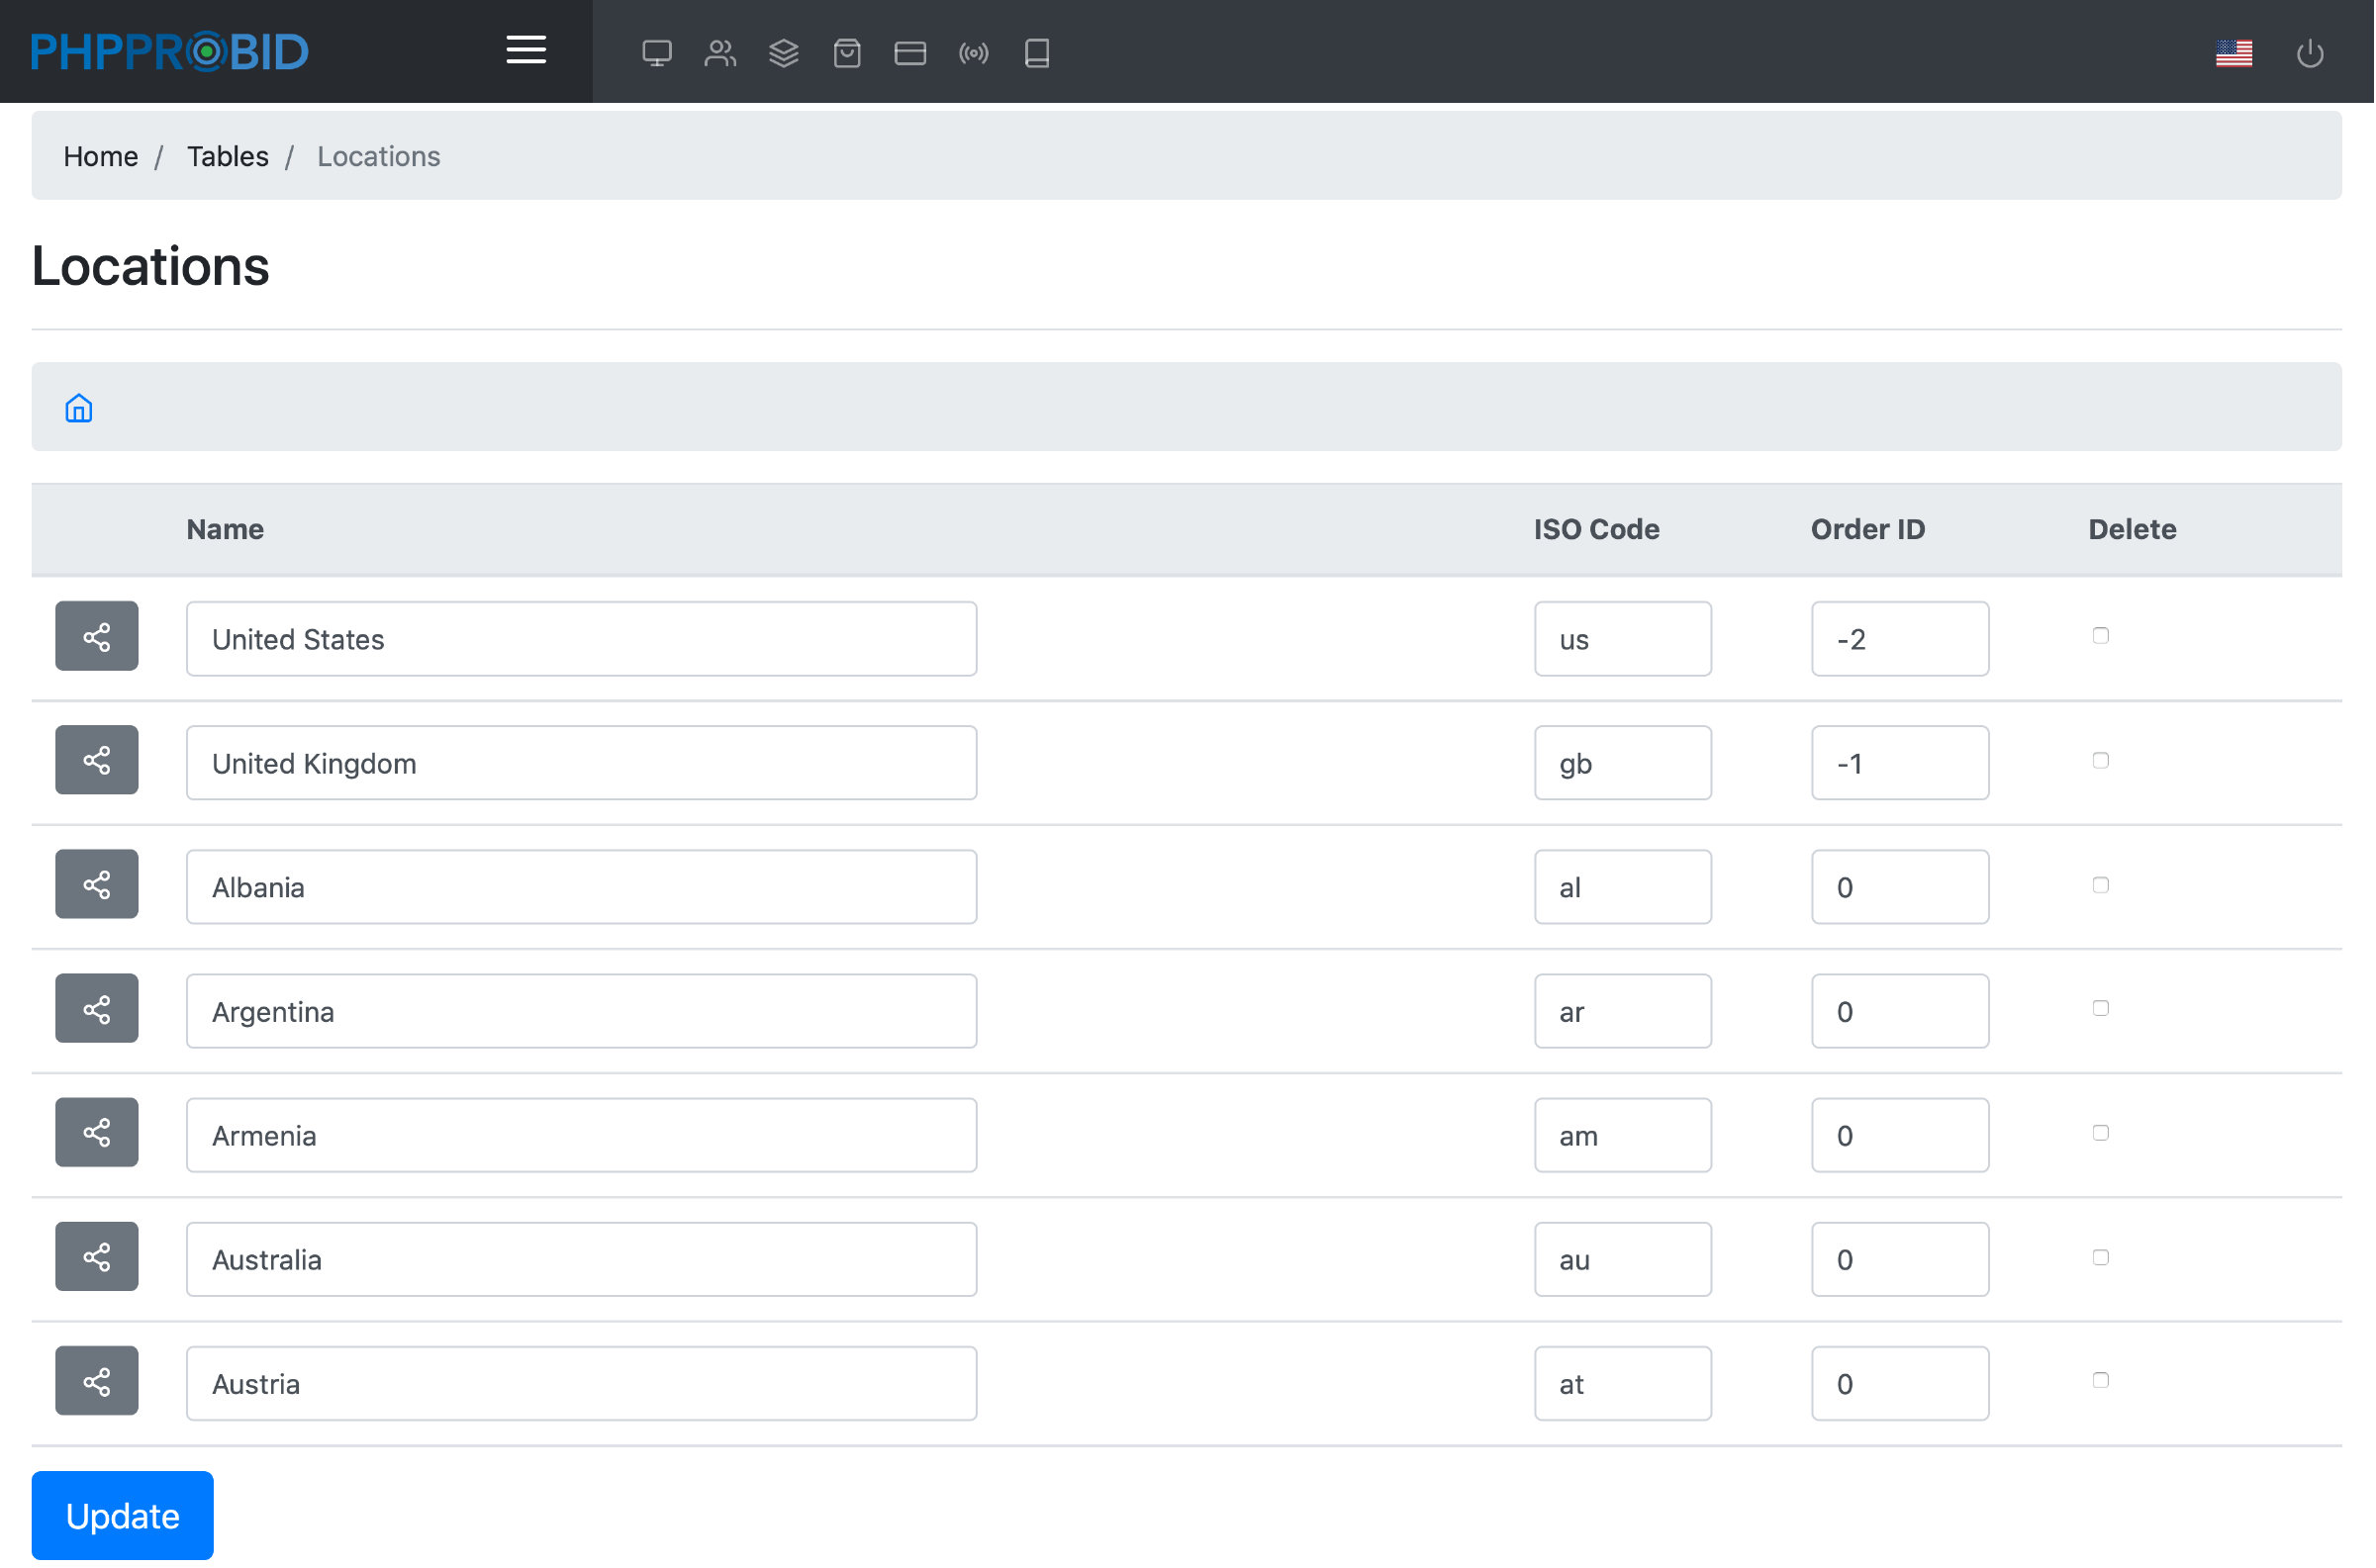Toggle the hamburger sidebar menu

pos(525,50)
